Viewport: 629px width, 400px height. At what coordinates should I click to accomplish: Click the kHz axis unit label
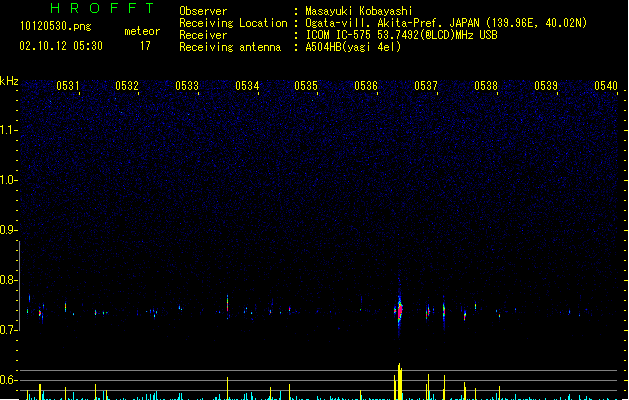(x=9, y=81)
